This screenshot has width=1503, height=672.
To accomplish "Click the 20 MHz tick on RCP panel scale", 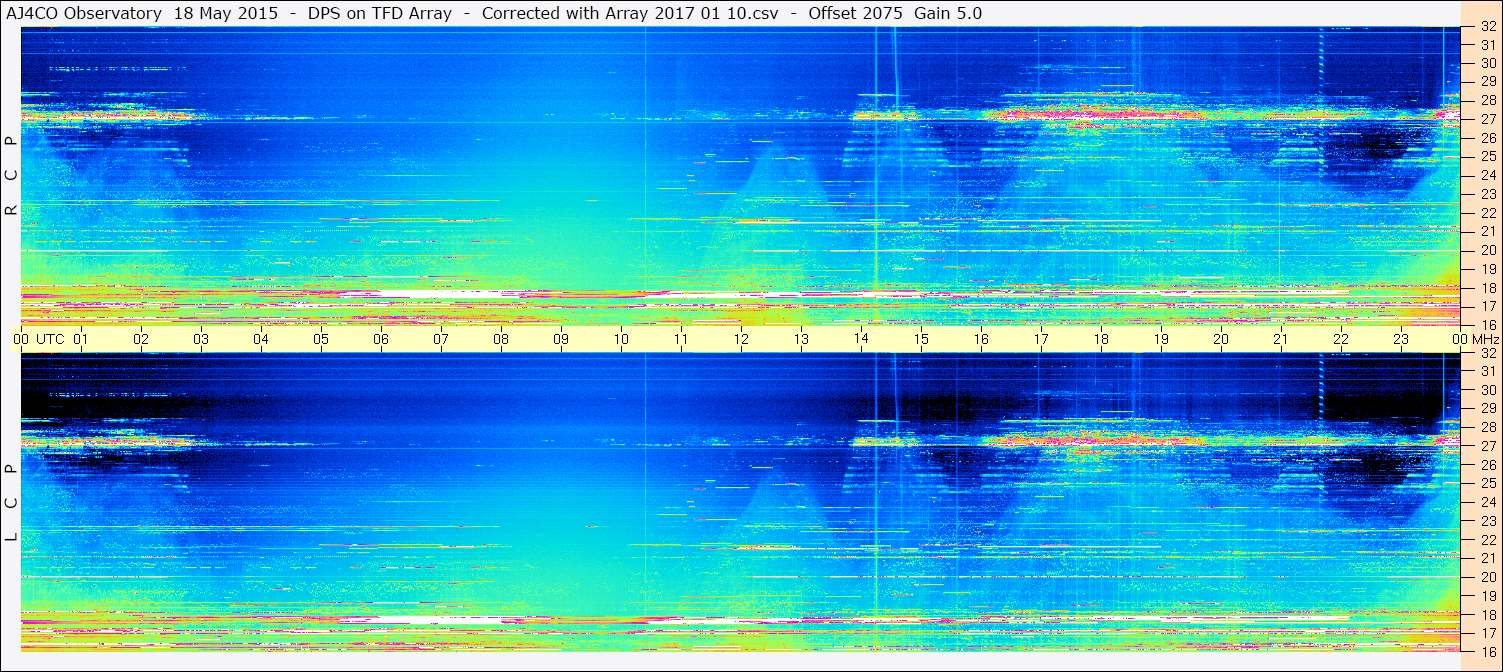I will (x=1488, y=250).
